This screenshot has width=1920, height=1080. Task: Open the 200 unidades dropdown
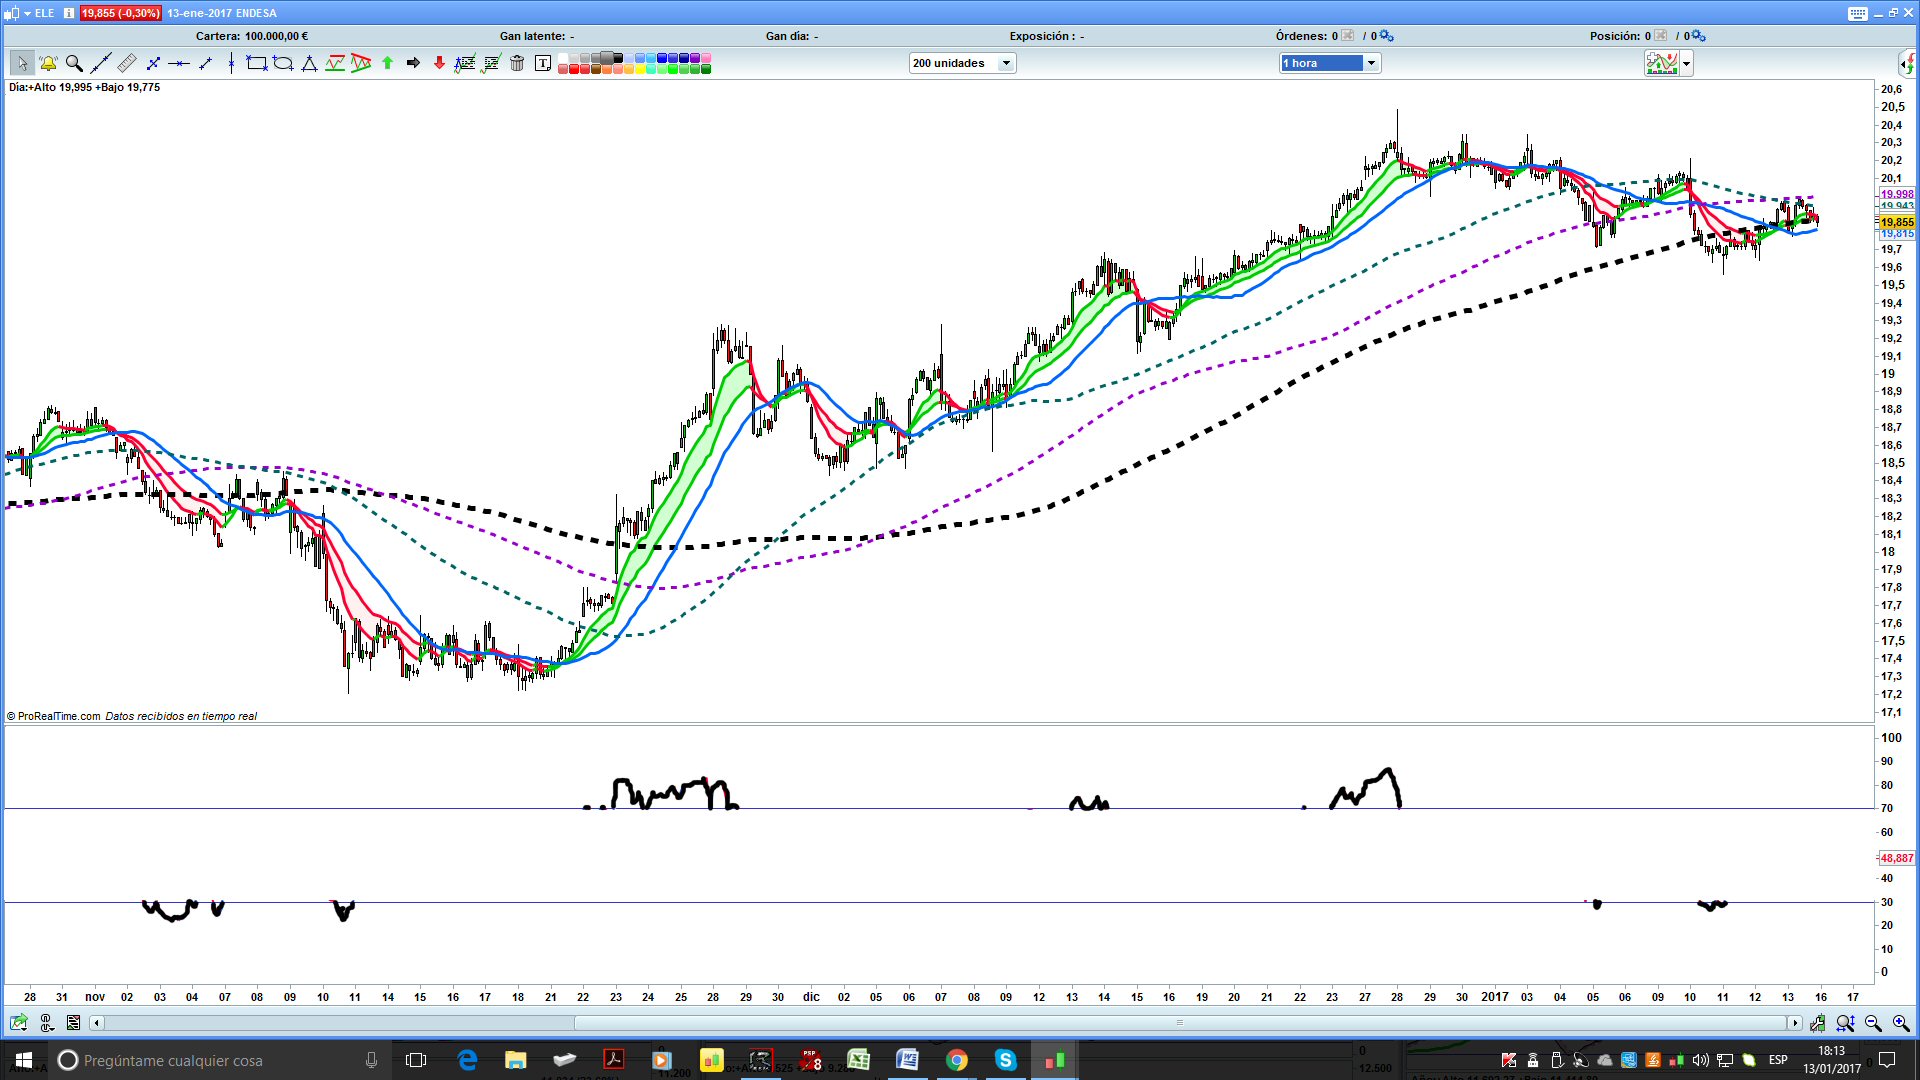(x=1006, y=63)
